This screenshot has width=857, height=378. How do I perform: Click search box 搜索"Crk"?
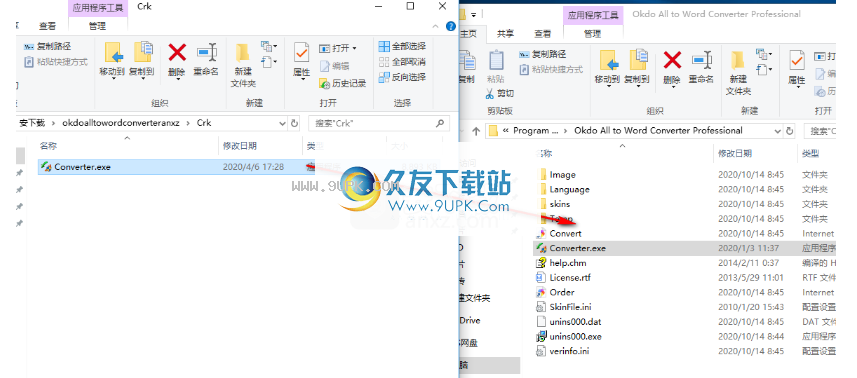coord(379,123)
